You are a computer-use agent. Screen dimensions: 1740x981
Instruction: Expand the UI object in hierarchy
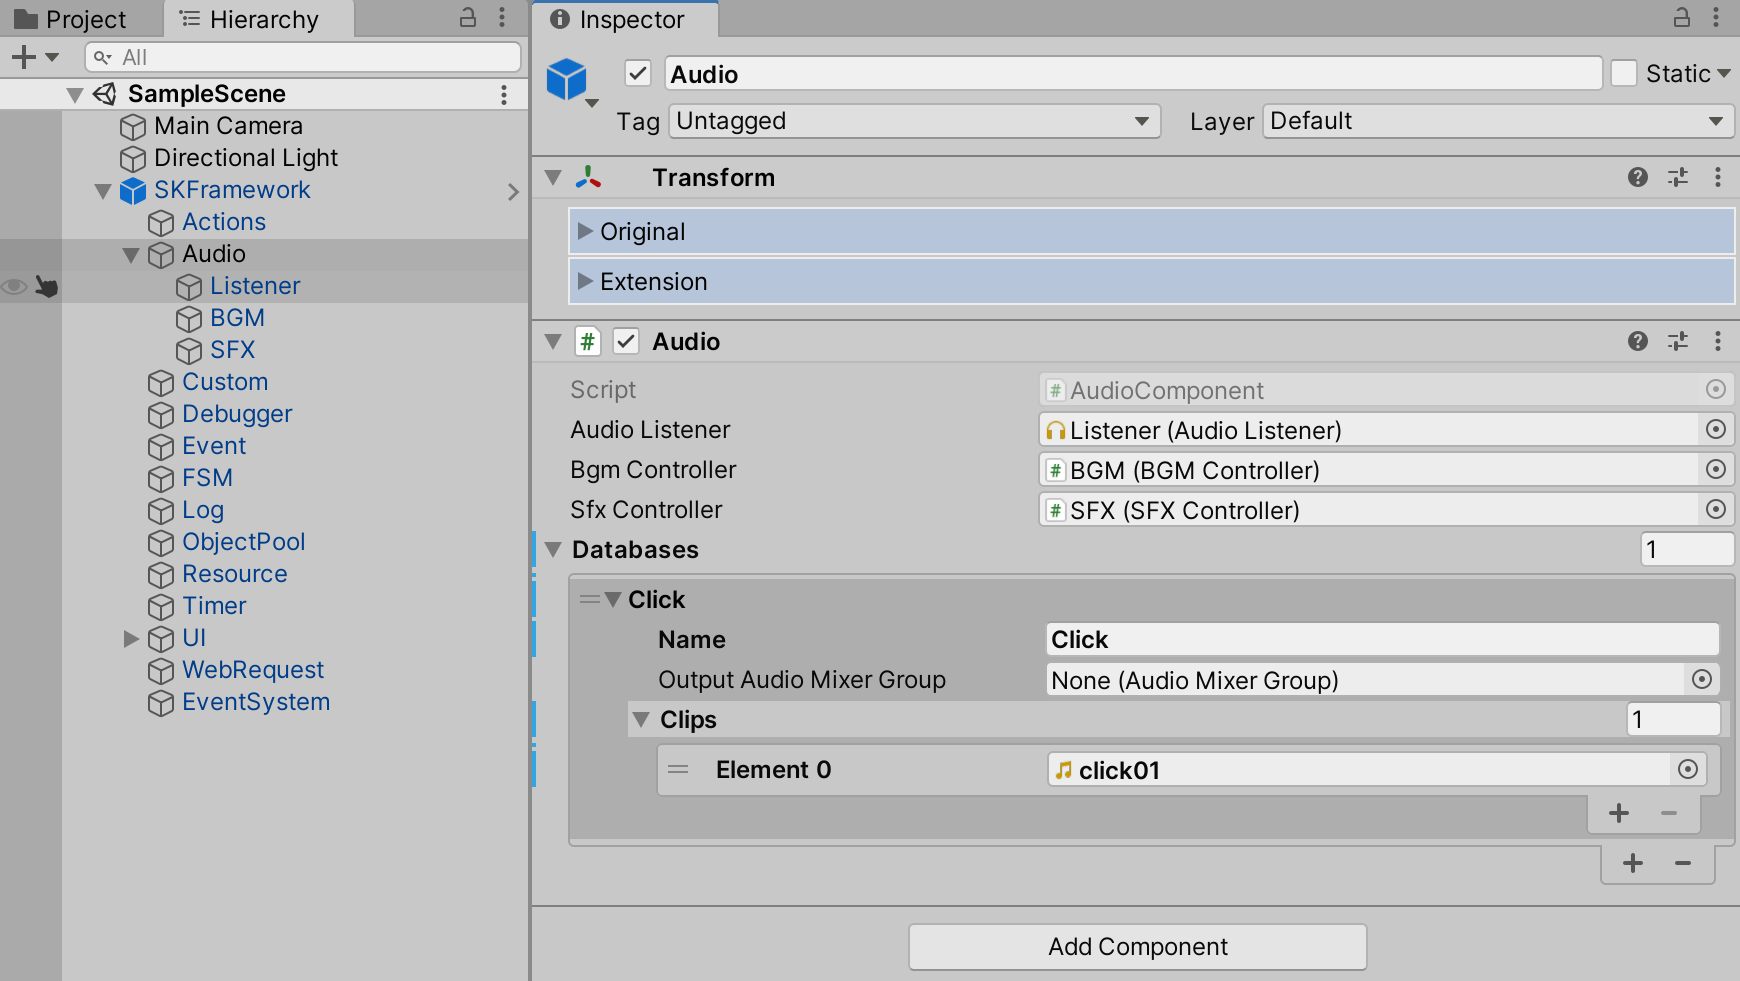131,638
